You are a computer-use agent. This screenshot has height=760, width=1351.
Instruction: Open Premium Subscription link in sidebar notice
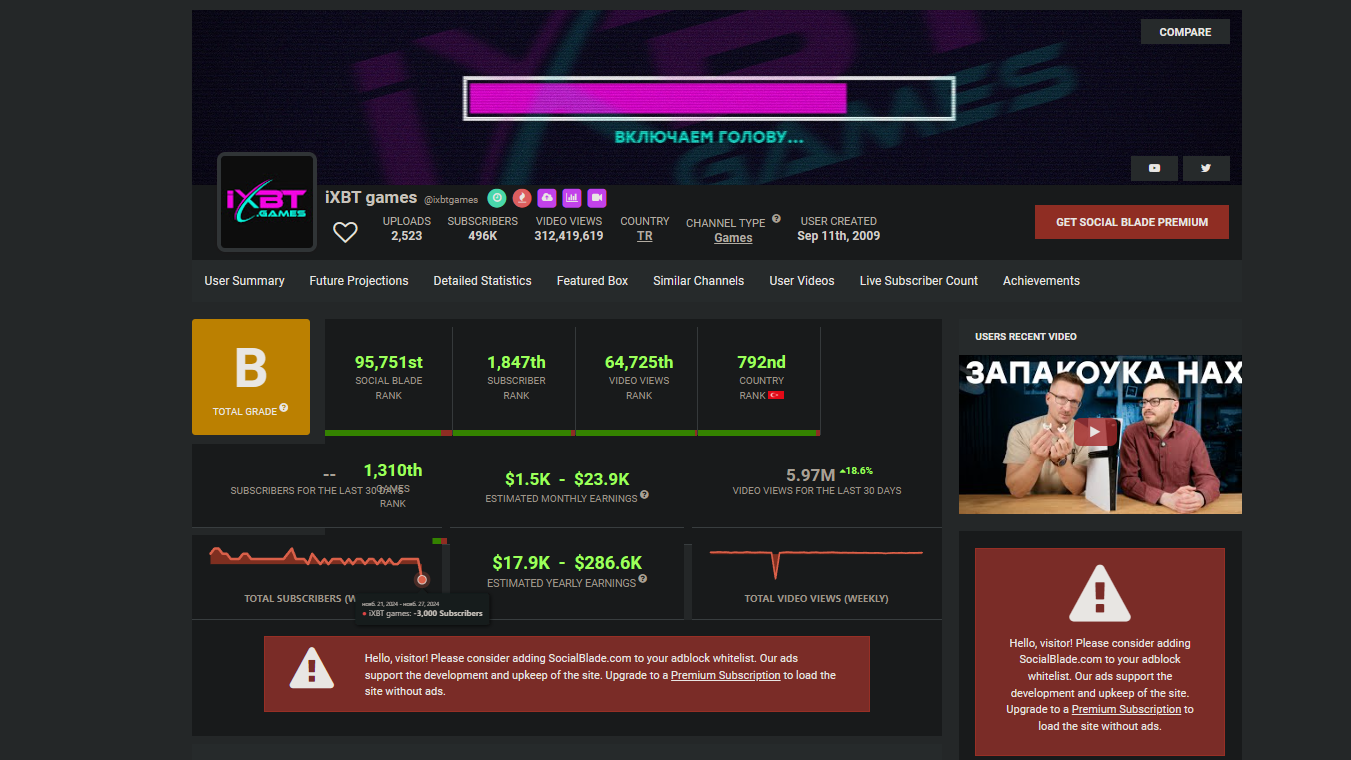pyautogui.click(x=1127, y=709)
